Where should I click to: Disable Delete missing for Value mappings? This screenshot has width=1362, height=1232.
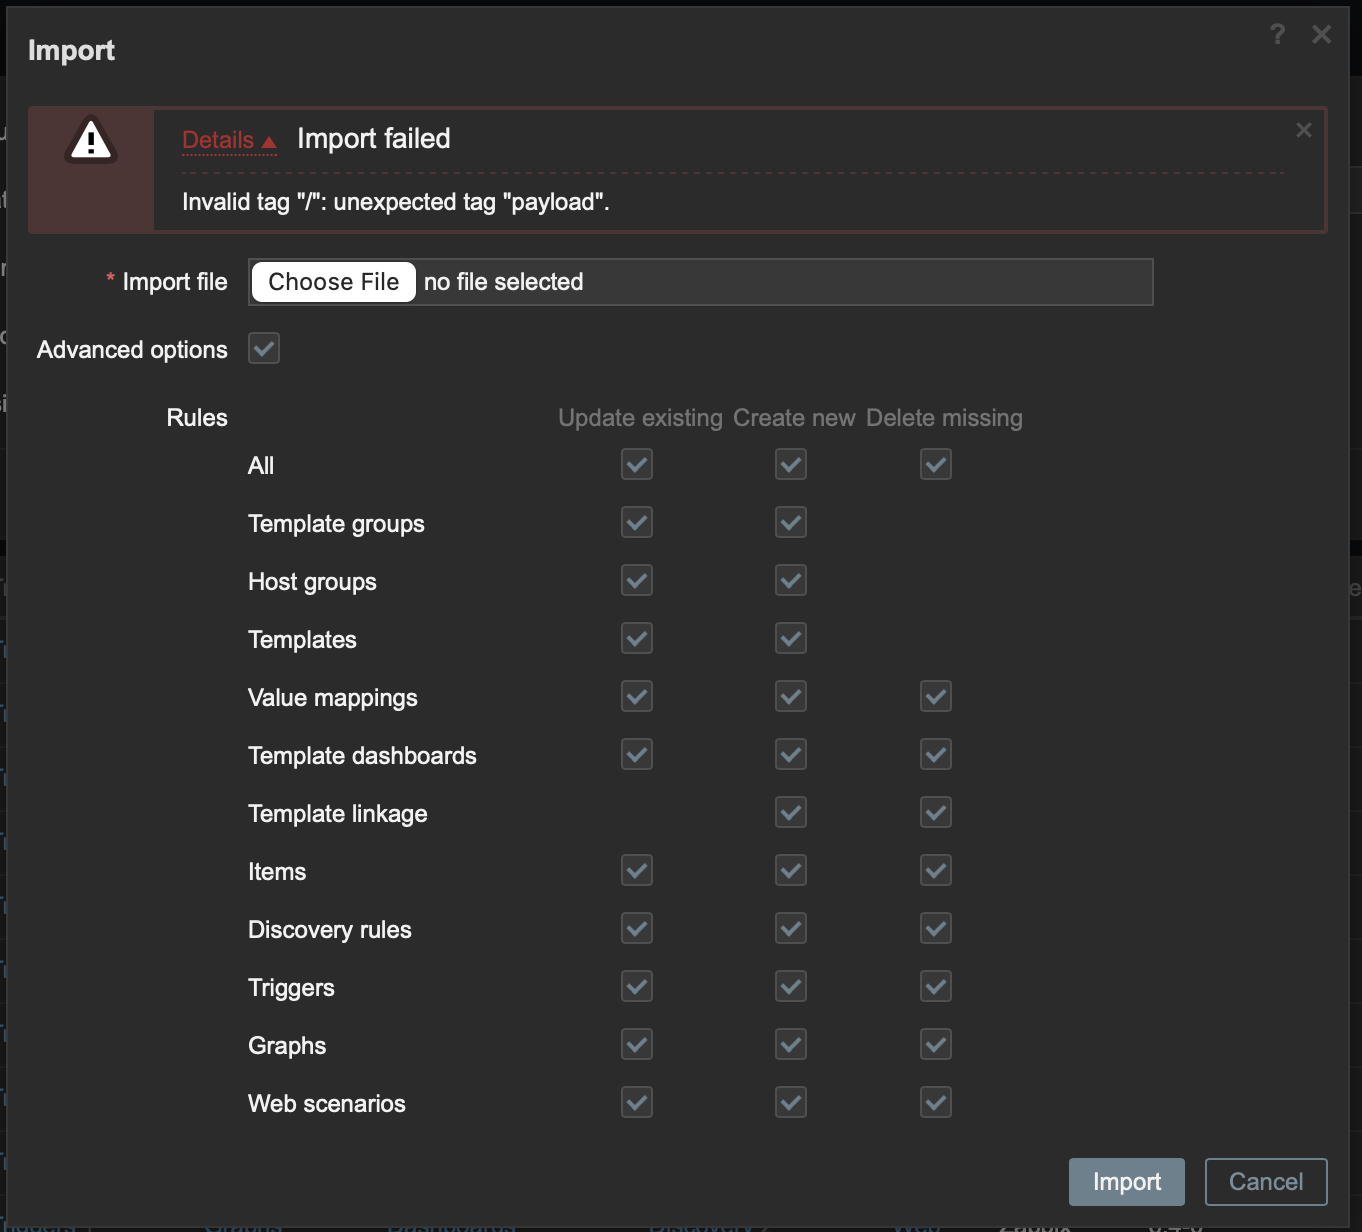(936, 697)
